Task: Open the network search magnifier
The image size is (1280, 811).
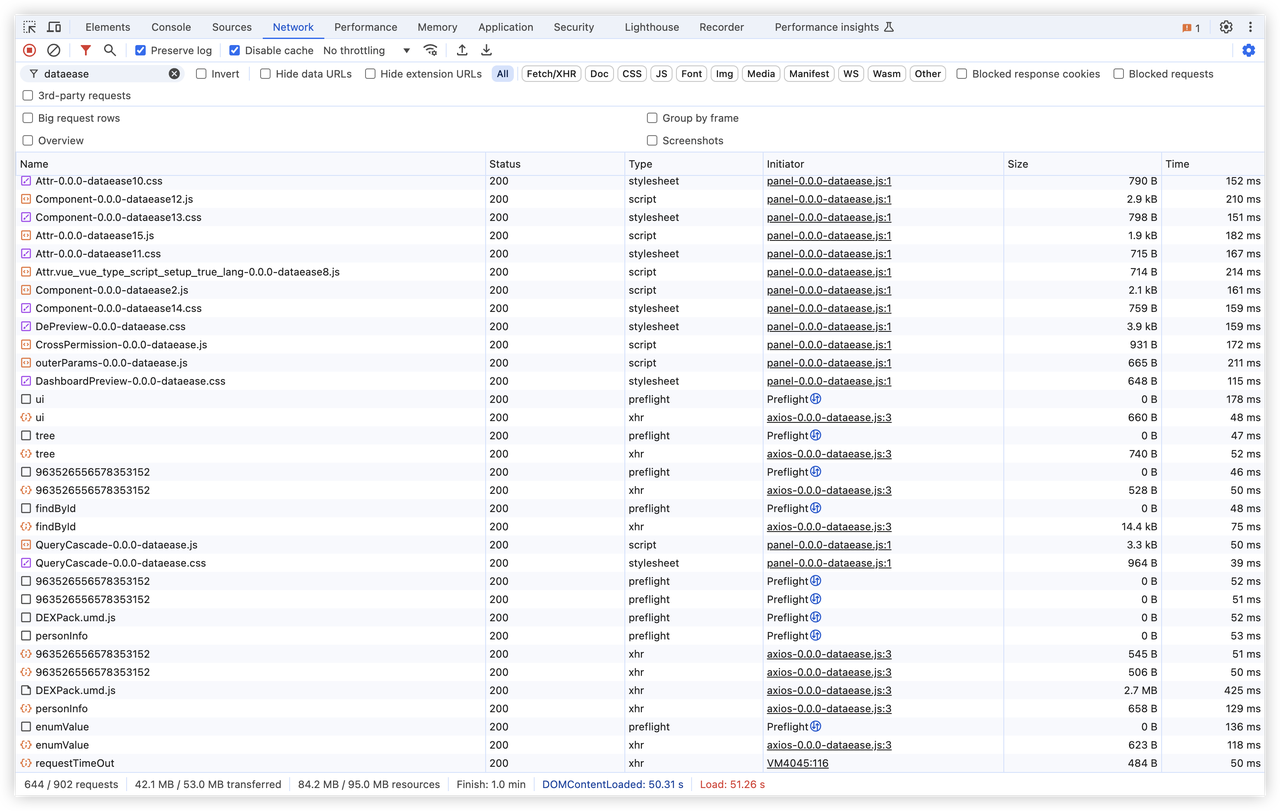Action: (110, 50)
